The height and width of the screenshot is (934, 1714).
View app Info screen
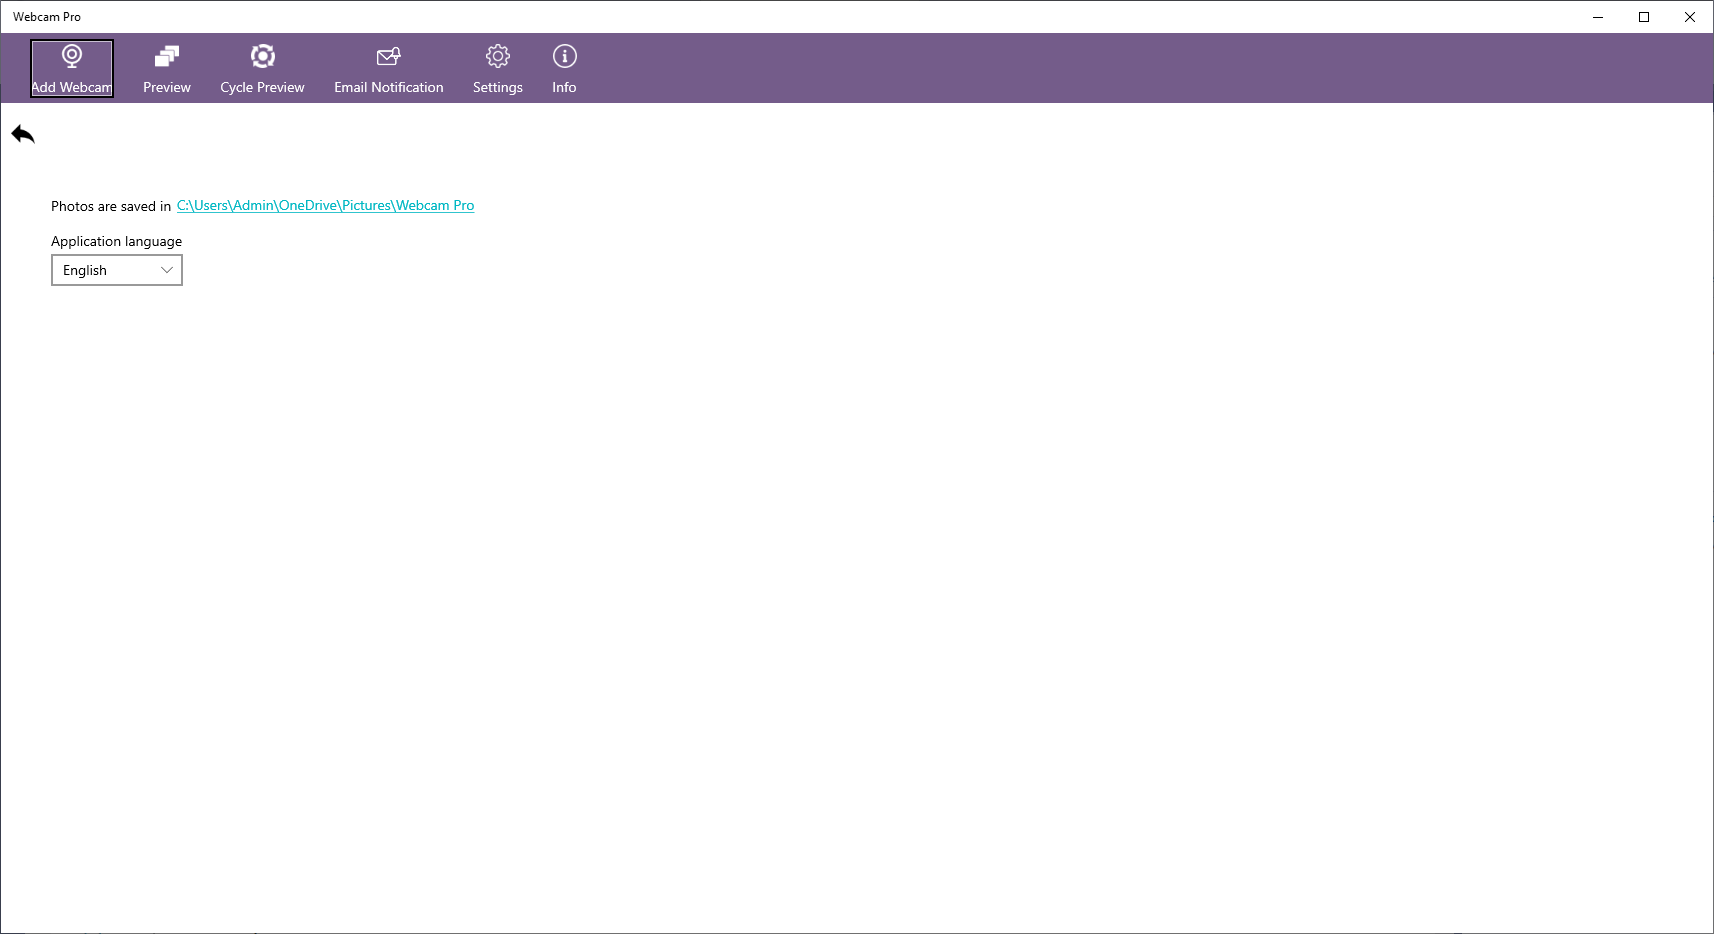(x=564, y=67)
